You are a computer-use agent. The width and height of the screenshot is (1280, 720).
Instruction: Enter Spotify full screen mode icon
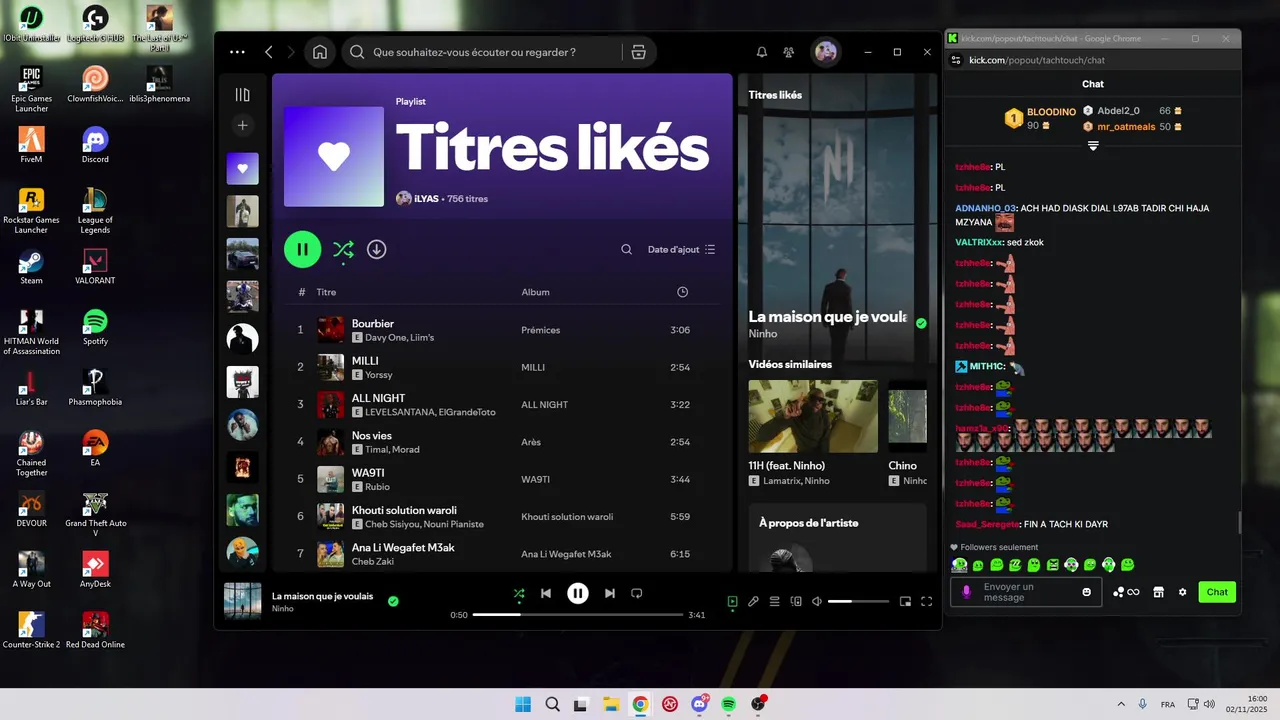coord(927,601)
